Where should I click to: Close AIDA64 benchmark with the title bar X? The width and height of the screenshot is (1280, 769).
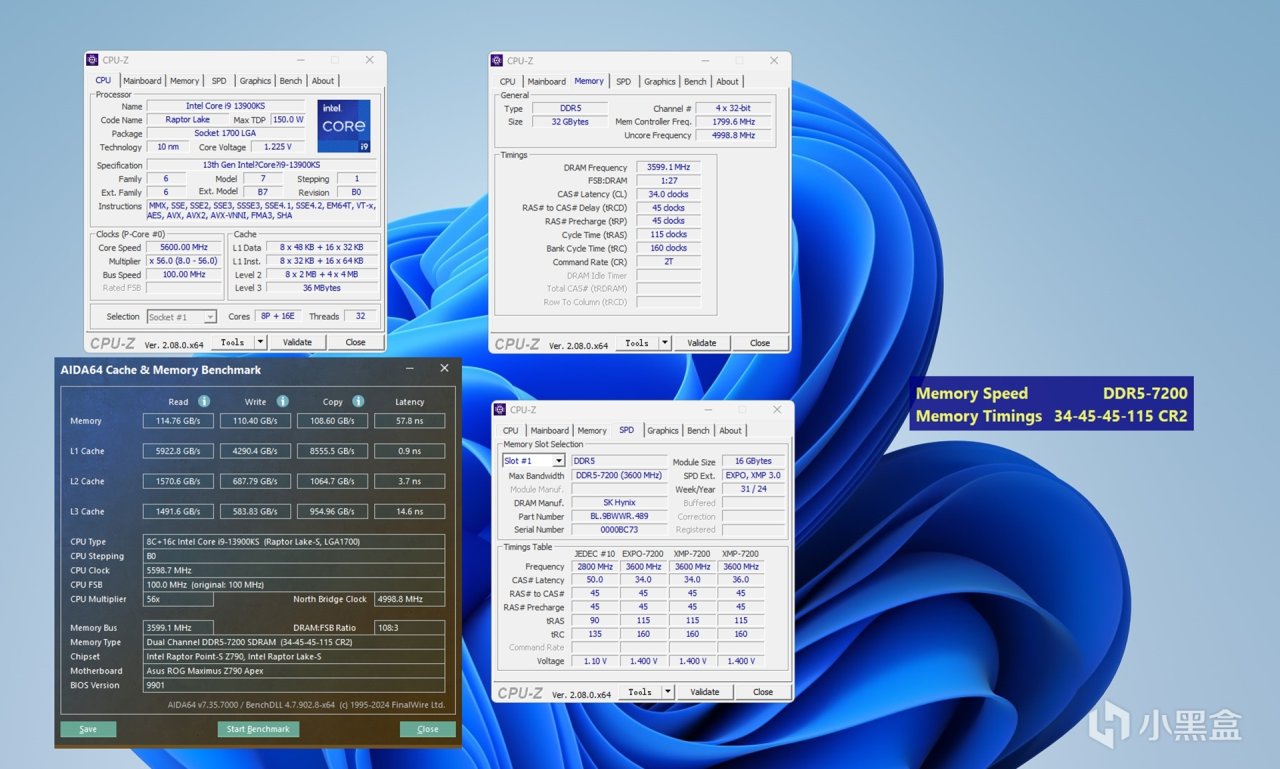click(x=445, y=369)
